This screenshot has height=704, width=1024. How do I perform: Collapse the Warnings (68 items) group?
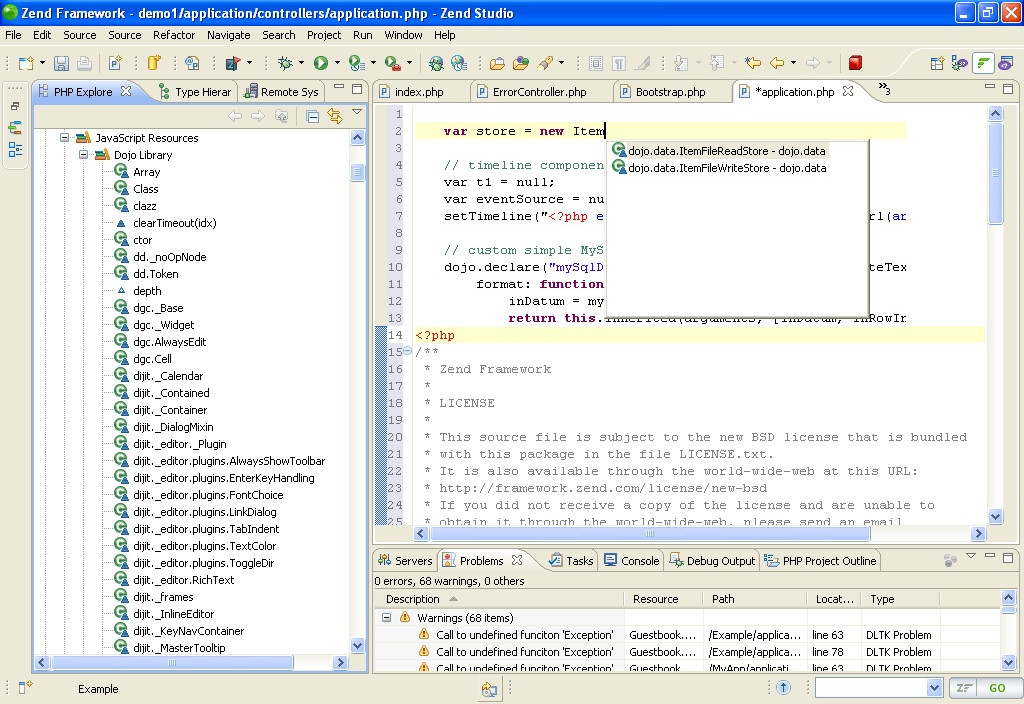[387, 618]
